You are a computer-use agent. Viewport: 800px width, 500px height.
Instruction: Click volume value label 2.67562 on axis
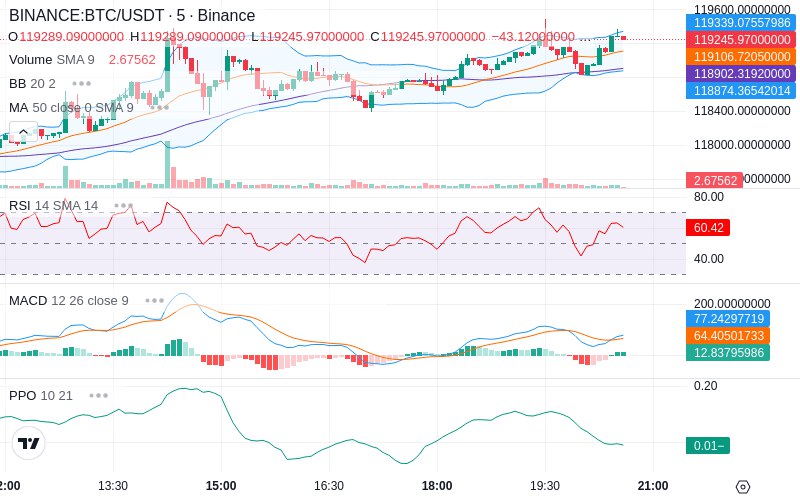(x=714, y=180)
